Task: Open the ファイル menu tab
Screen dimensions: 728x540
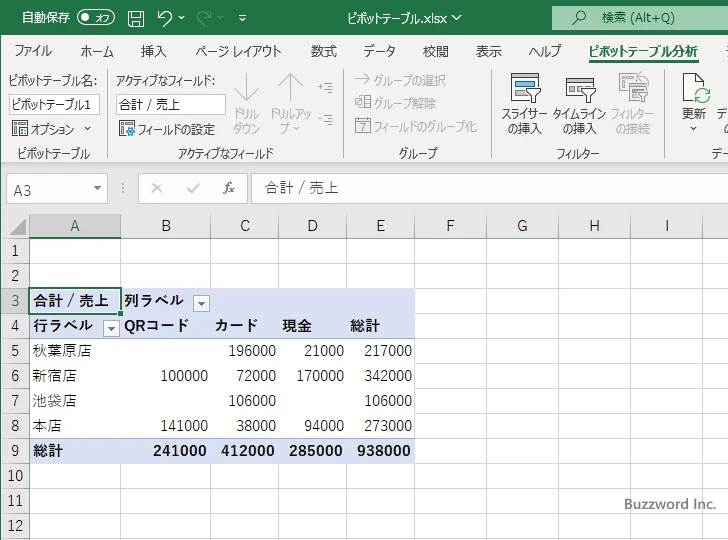Action: pos(33,51)
